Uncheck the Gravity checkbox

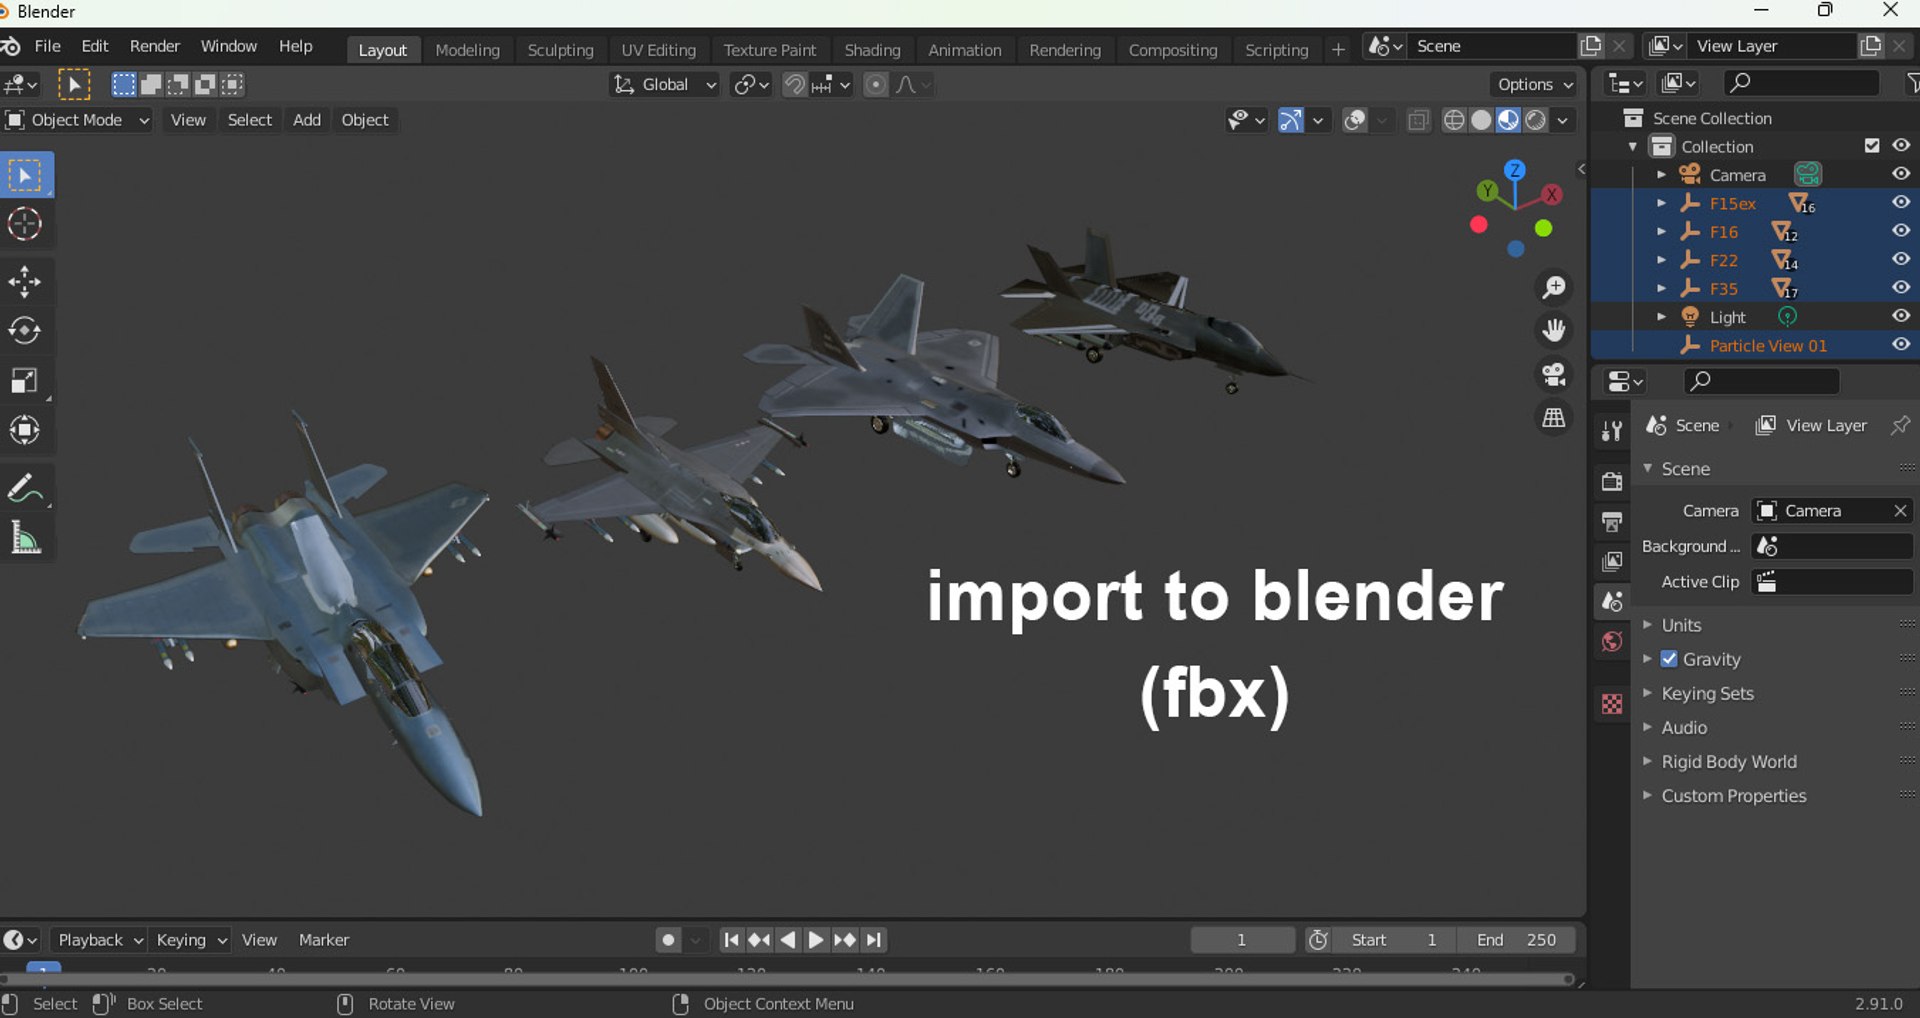(x=1669, y=659)
